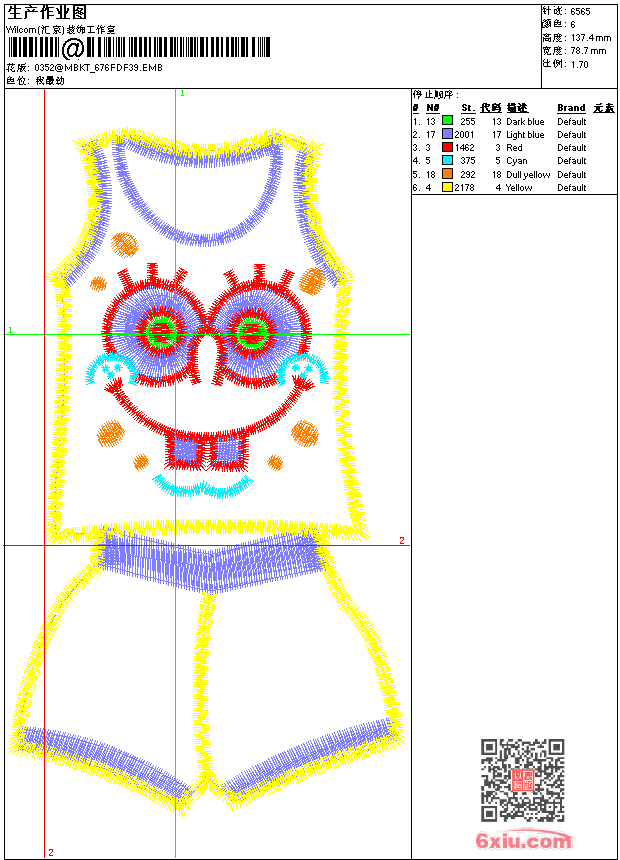
Task: Click the '停止顺序' stop sequence heading
Action: pos(436,95)
